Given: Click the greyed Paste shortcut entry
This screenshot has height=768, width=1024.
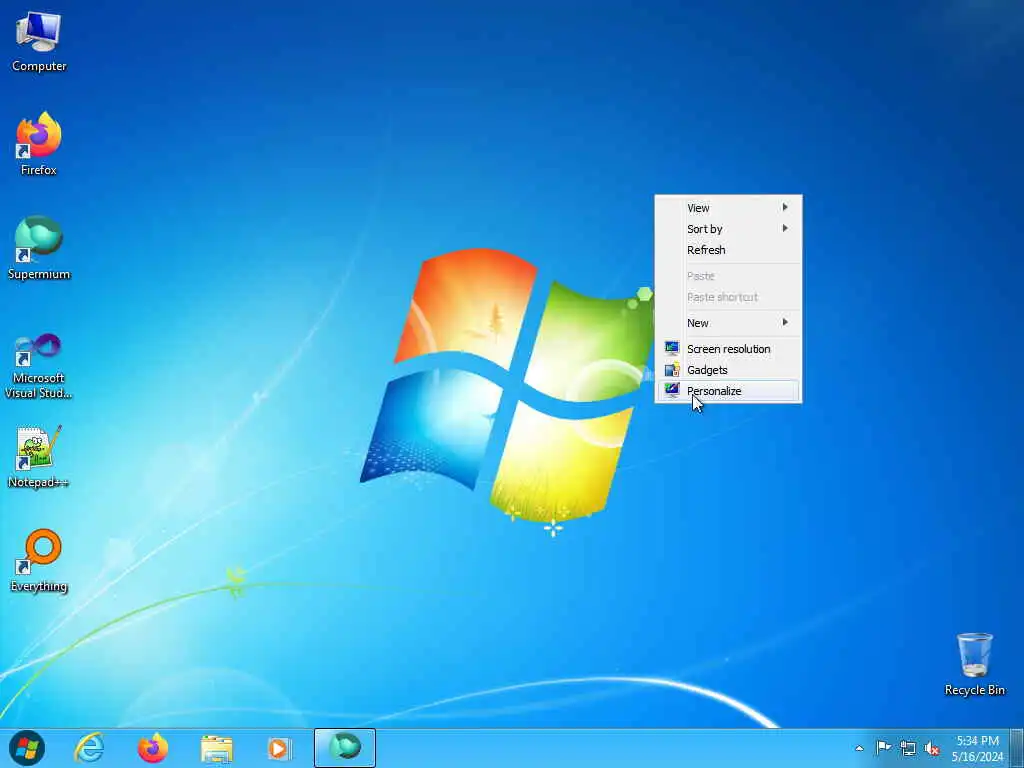Looking at the screenshot, I should (728, 296).
